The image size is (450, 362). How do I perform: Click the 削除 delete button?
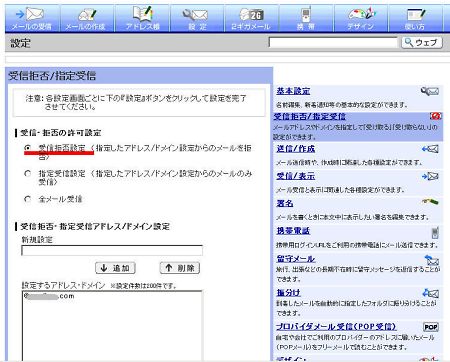point(180,268)
